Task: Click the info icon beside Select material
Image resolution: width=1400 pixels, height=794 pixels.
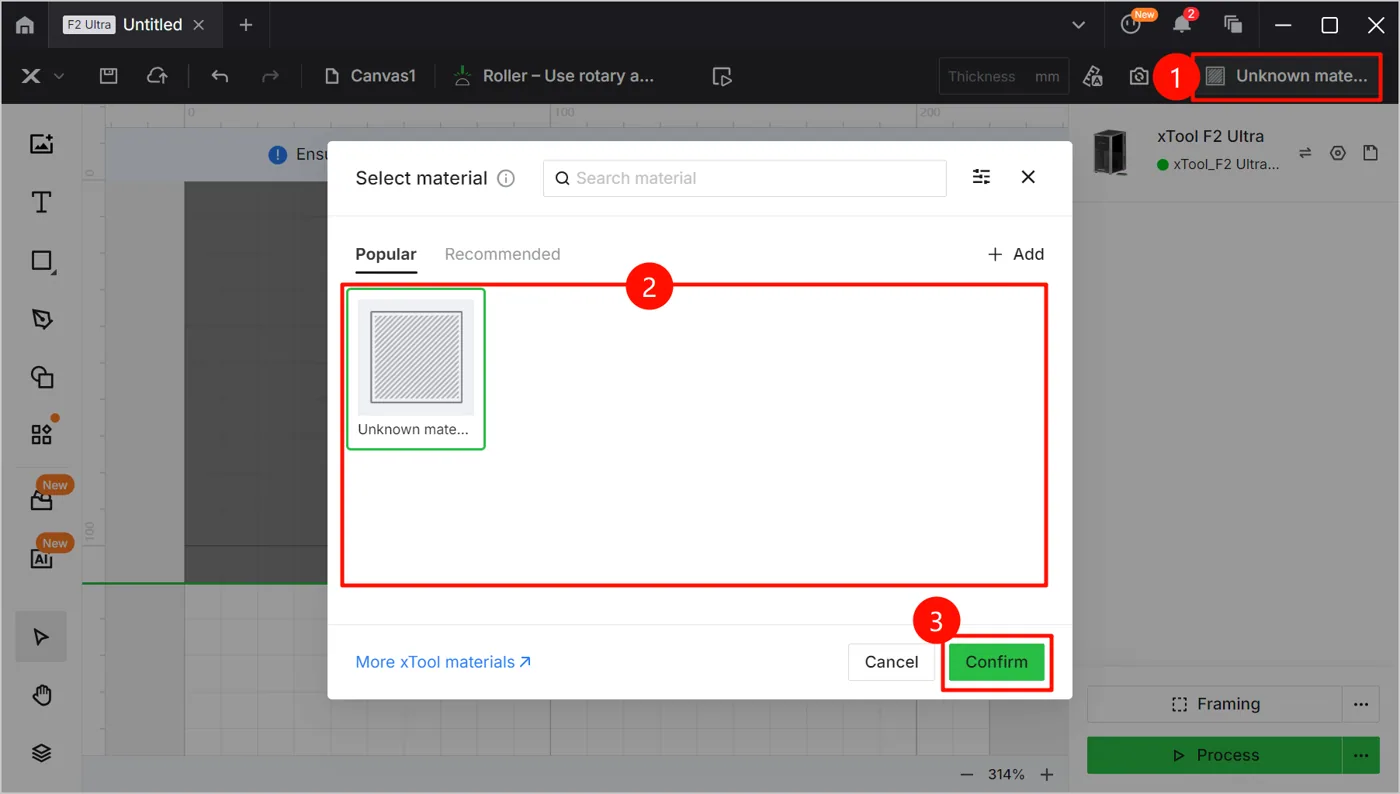Action: pyautogui.click(x=506, y=179)
